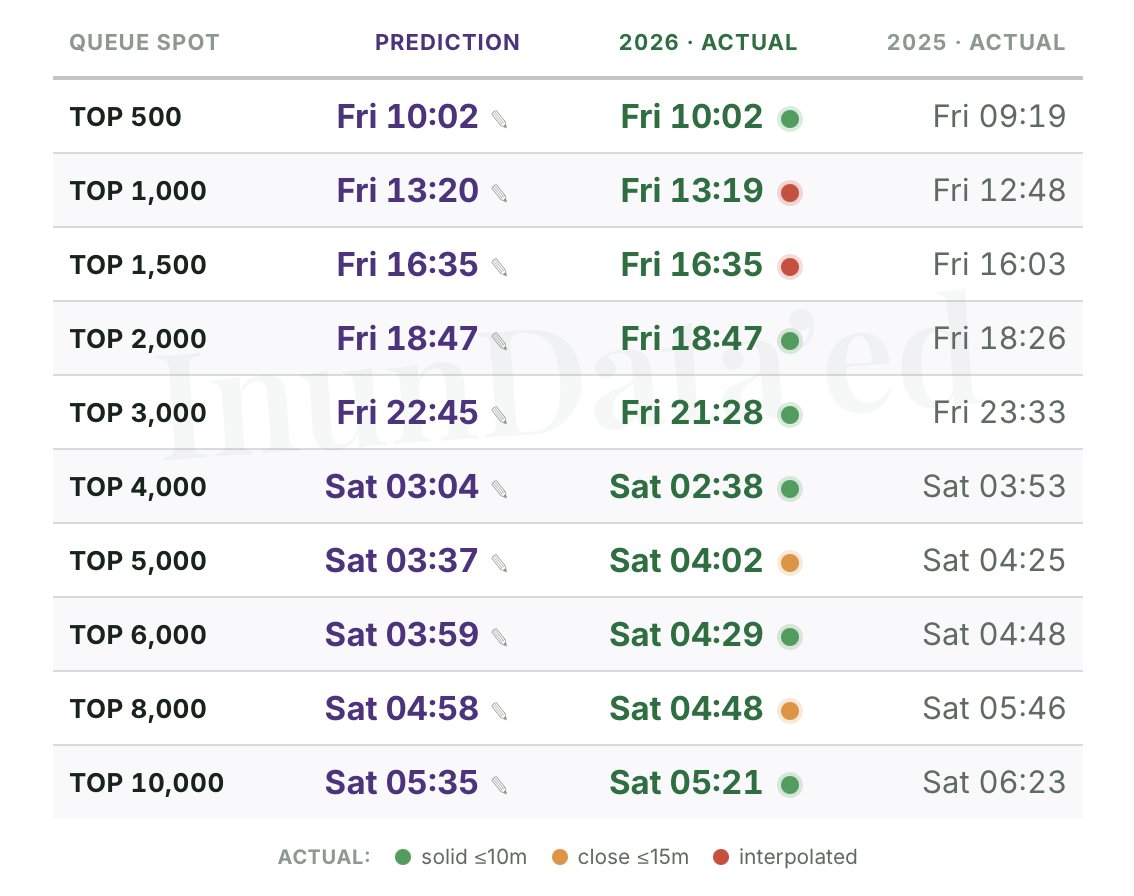Screen dimensions: 1134x896
Task: Click the Fri 18:26 2025 actual value
Action: pos(999,338)
